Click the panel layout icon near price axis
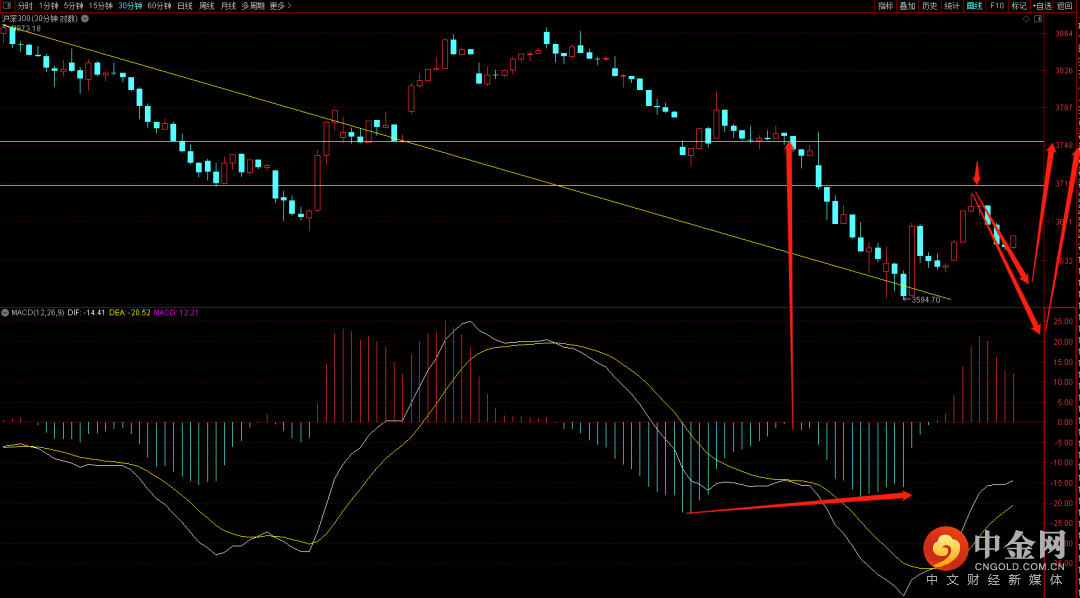Viewport: 1080px width, 598px height. click(x=1038, y=19)
